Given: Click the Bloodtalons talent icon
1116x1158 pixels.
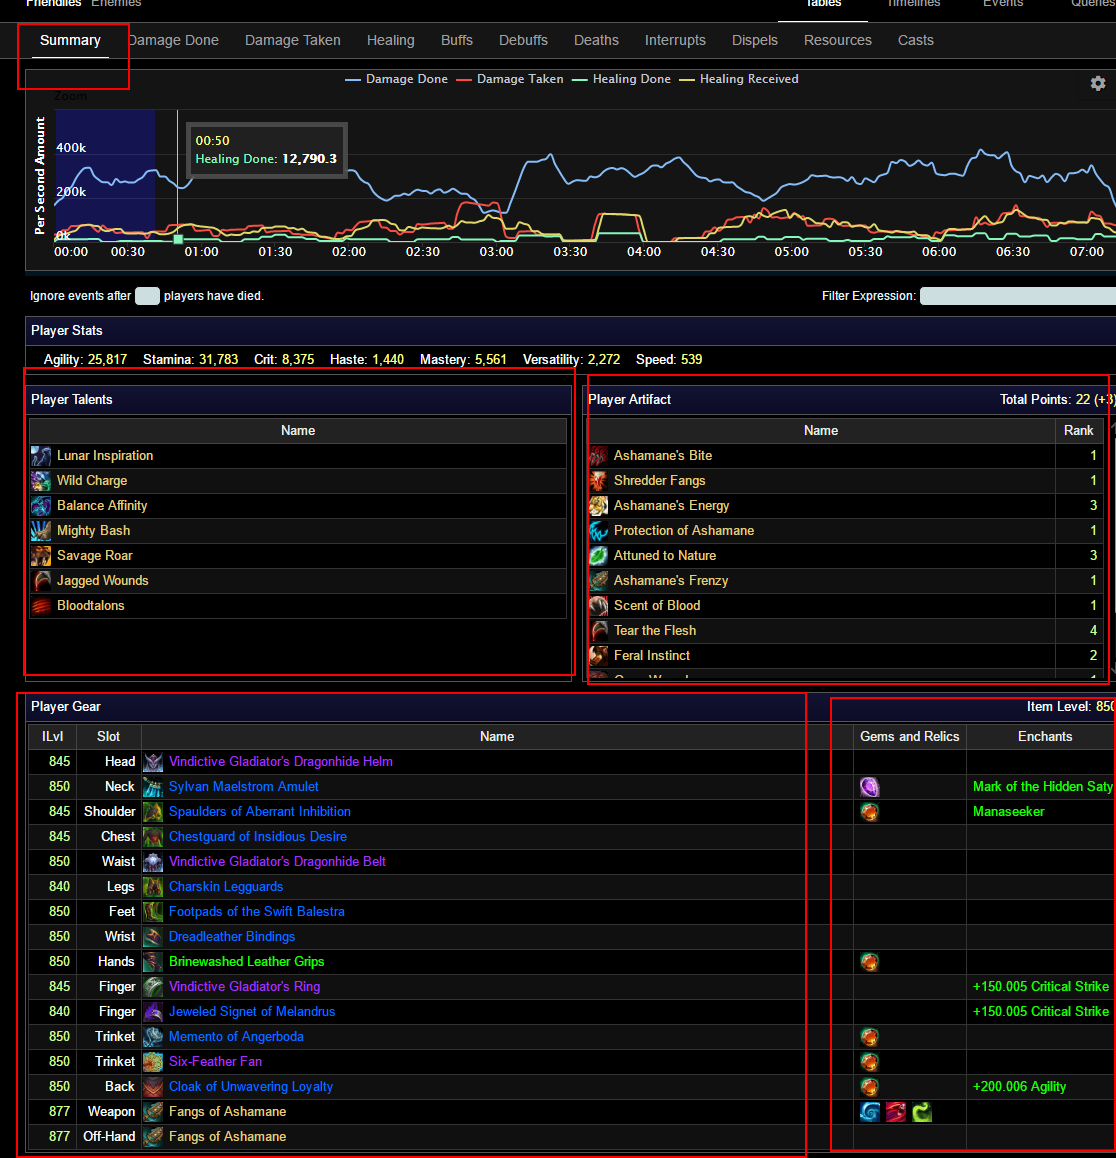Looking at the screenshot, I should [41, 606].
